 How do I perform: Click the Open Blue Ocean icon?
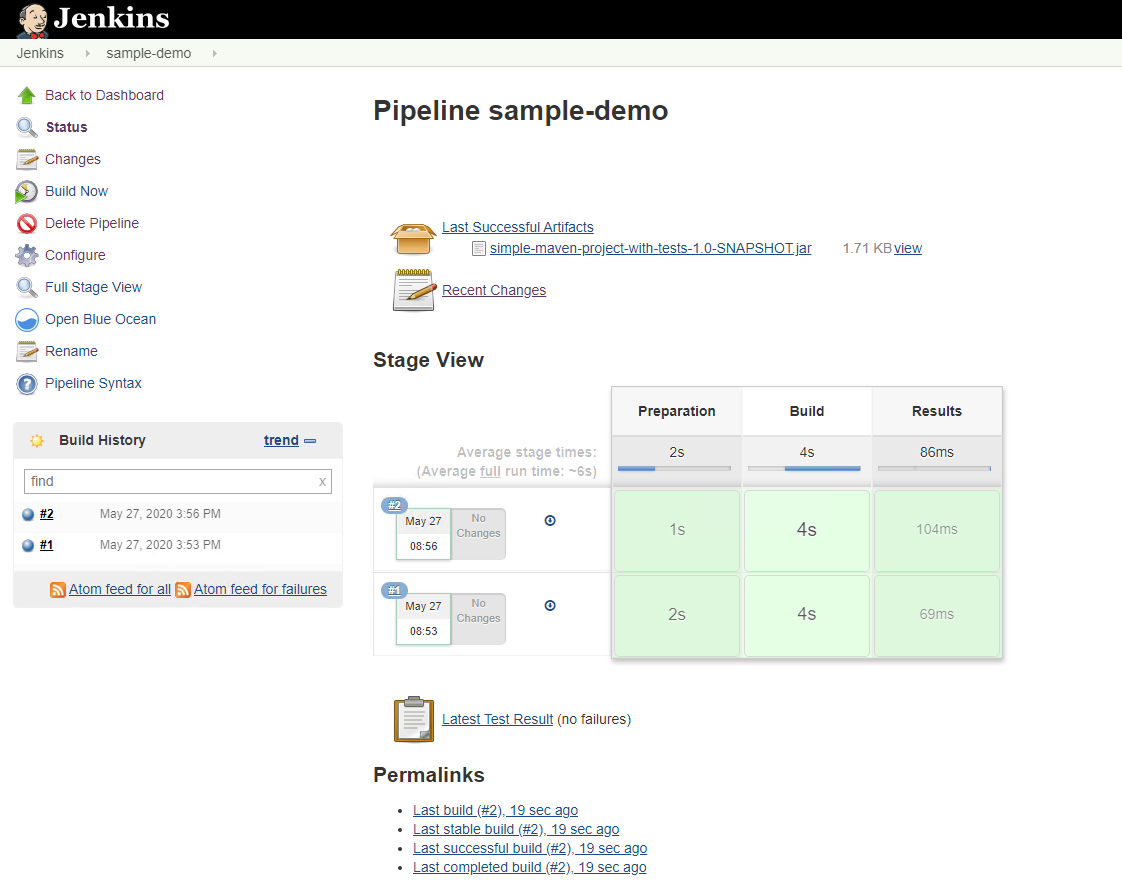click(26, 319)
